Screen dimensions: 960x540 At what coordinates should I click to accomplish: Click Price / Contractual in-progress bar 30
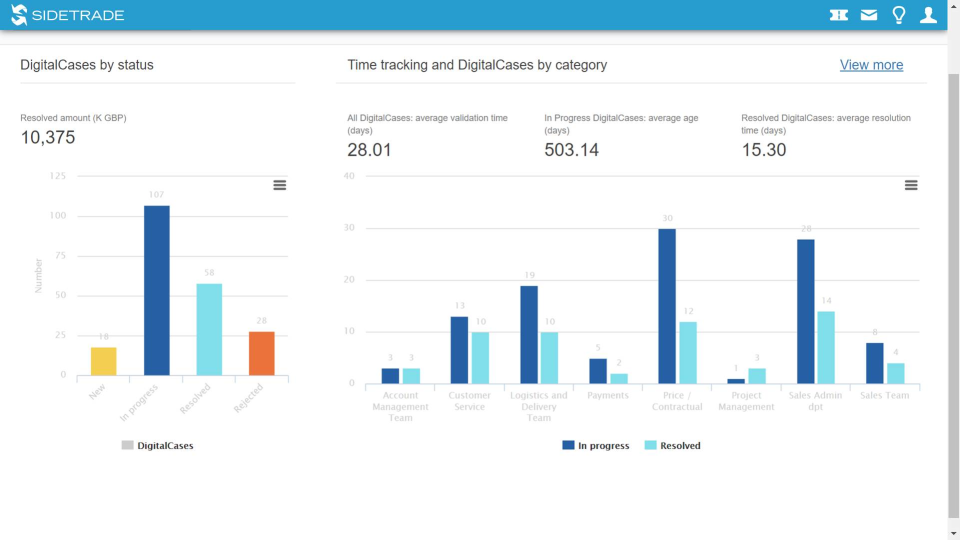click(667, 306)
